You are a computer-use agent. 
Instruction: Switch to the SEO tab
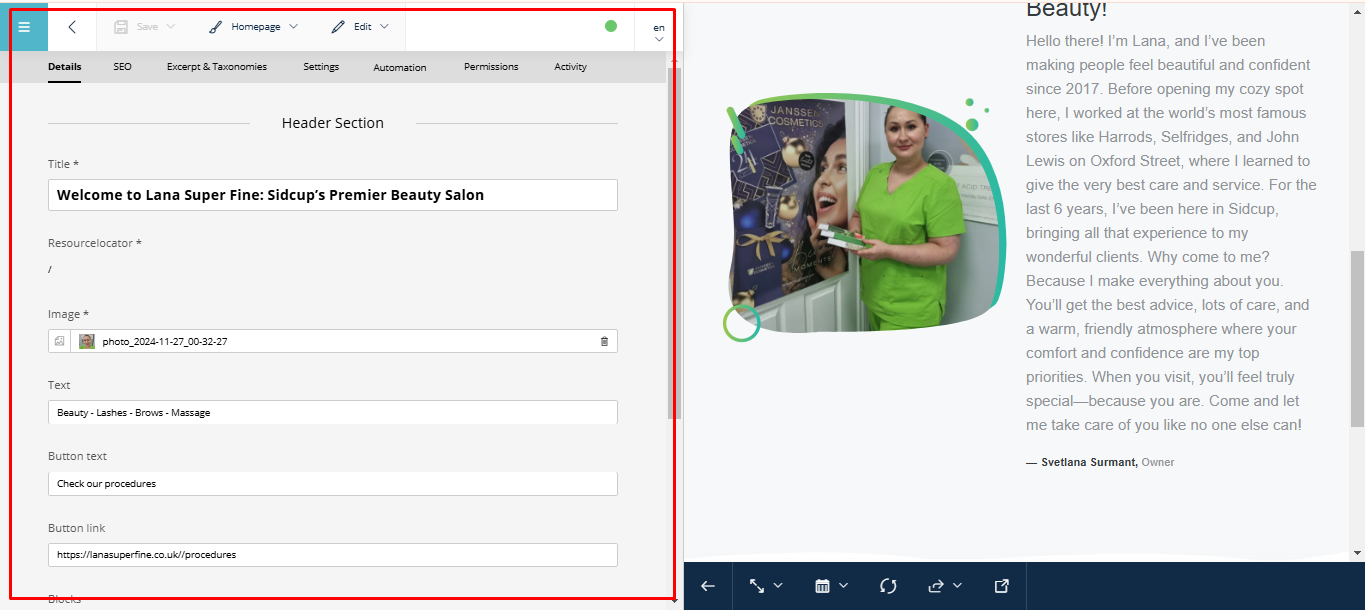pyautogui.click(x=122, y=67)
